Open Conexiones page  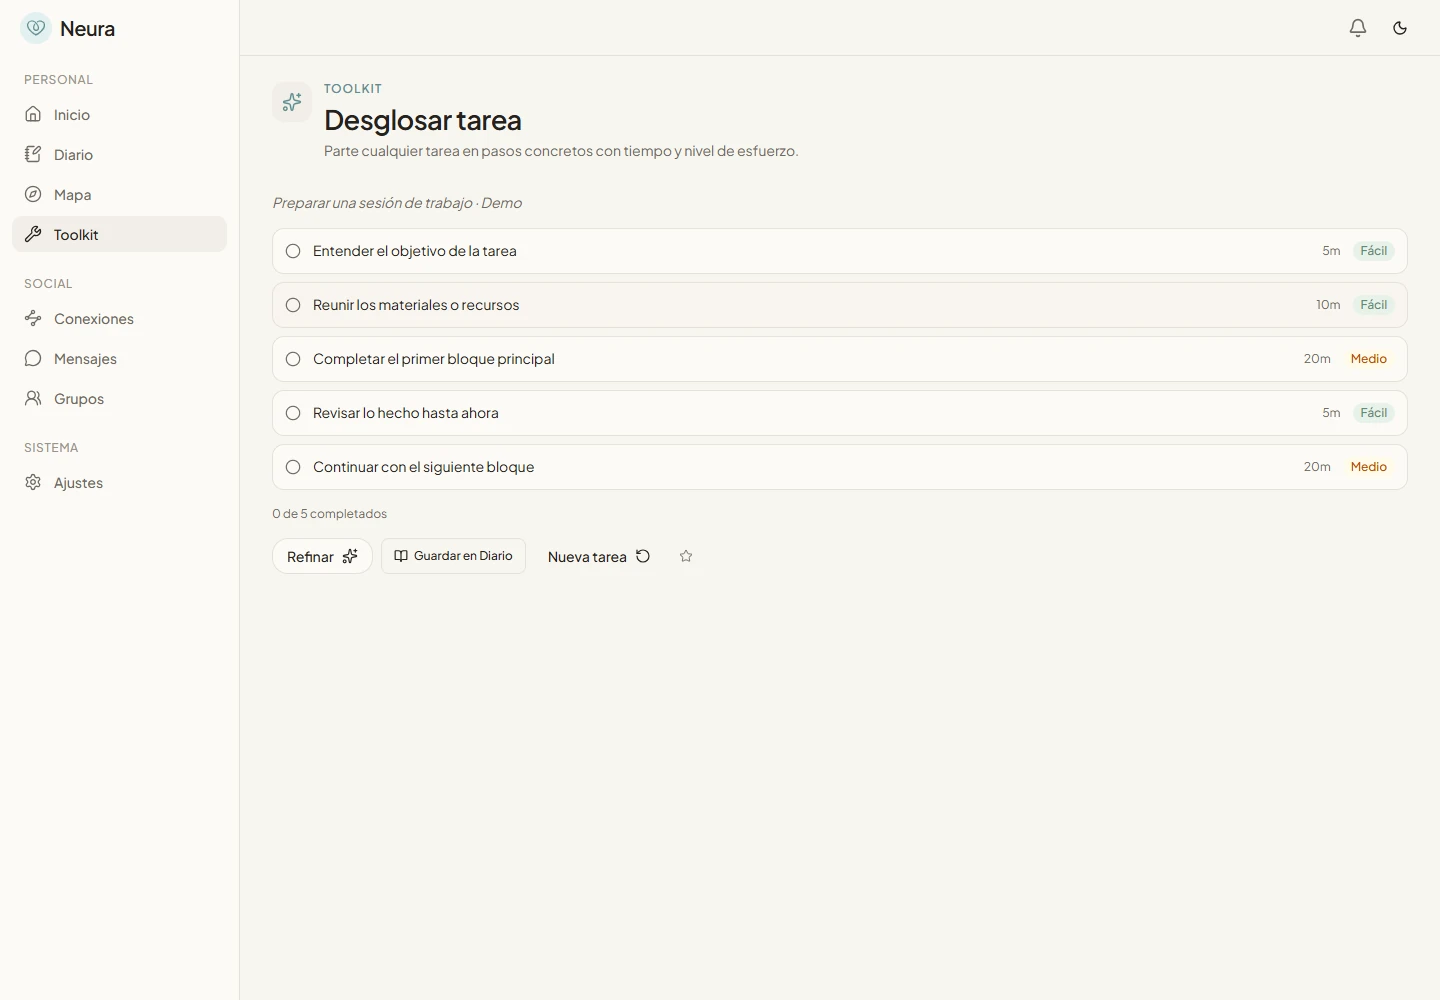tap(120, 318)
